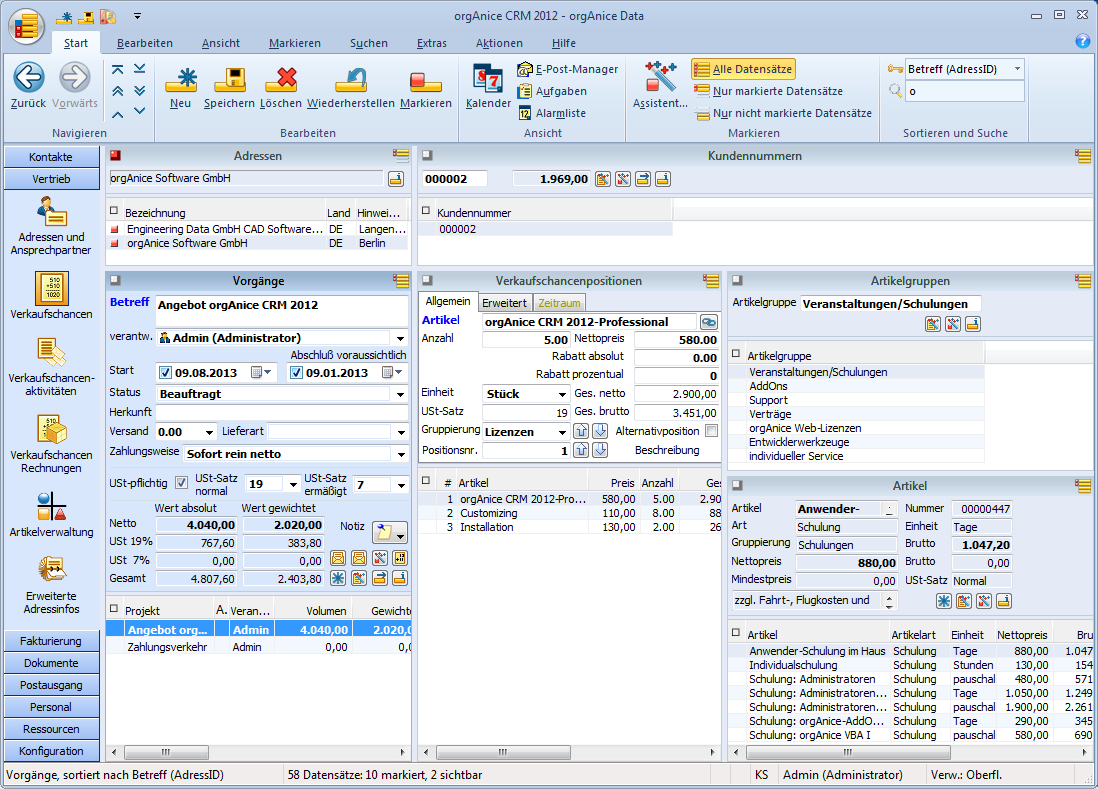Enable the Alternativposition checkbox
1098x789 pixels.
711,431
